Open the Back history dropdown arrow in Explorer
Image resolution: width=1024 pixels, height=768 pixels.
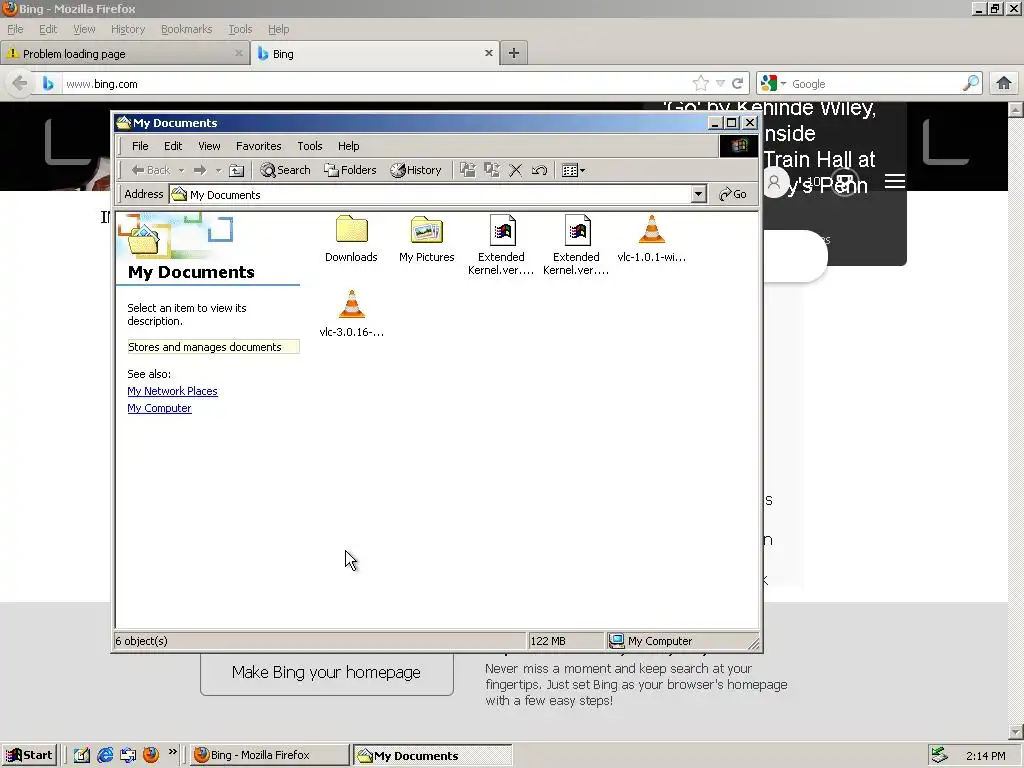[182, 170]
